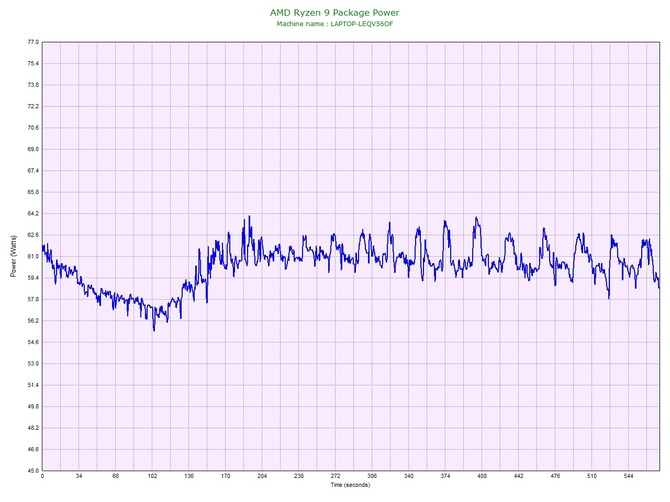Click the 0 label on the time axis
The height and width of the screenshot is (502, 670).
(x=42, y=476)
